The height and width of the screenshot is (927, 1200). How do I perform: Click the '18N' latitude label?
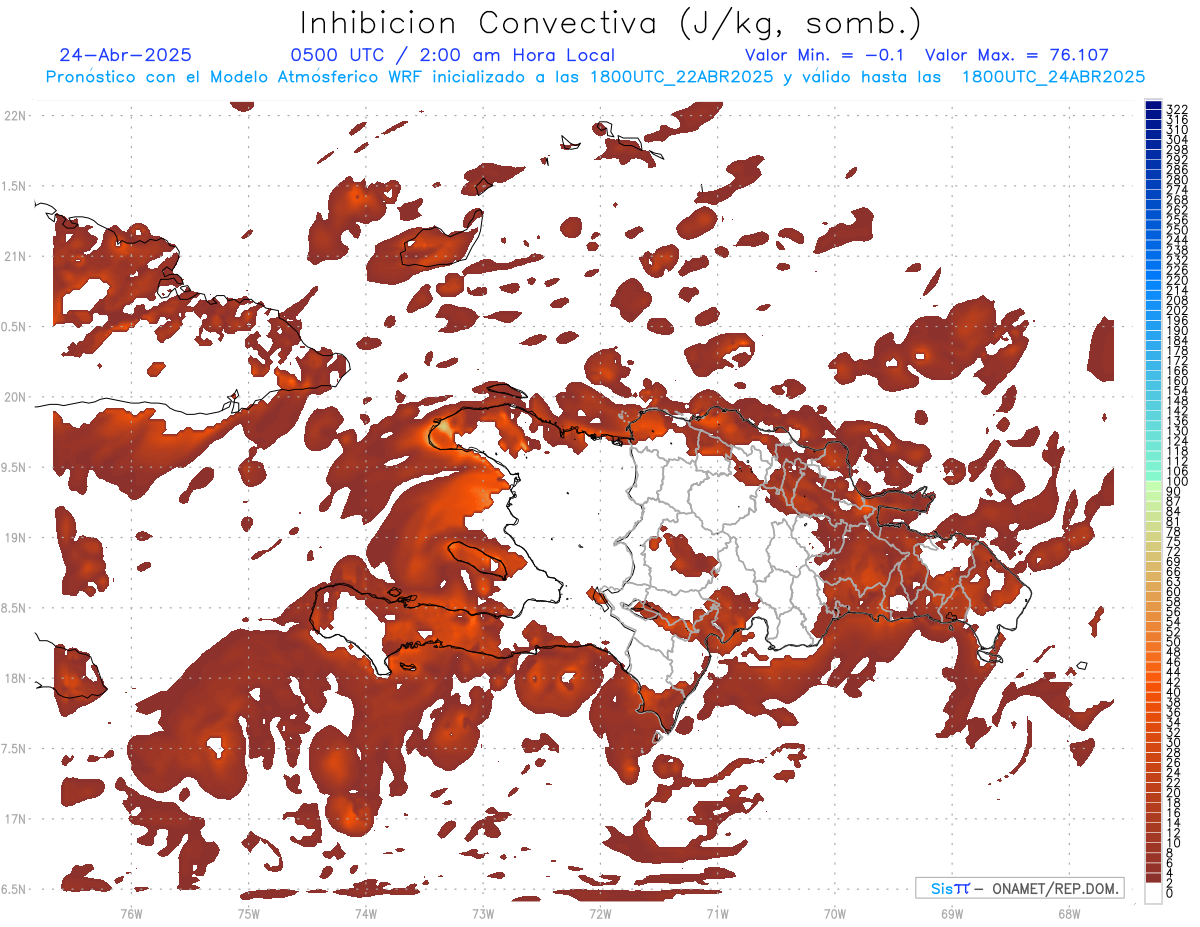(15, 678)
